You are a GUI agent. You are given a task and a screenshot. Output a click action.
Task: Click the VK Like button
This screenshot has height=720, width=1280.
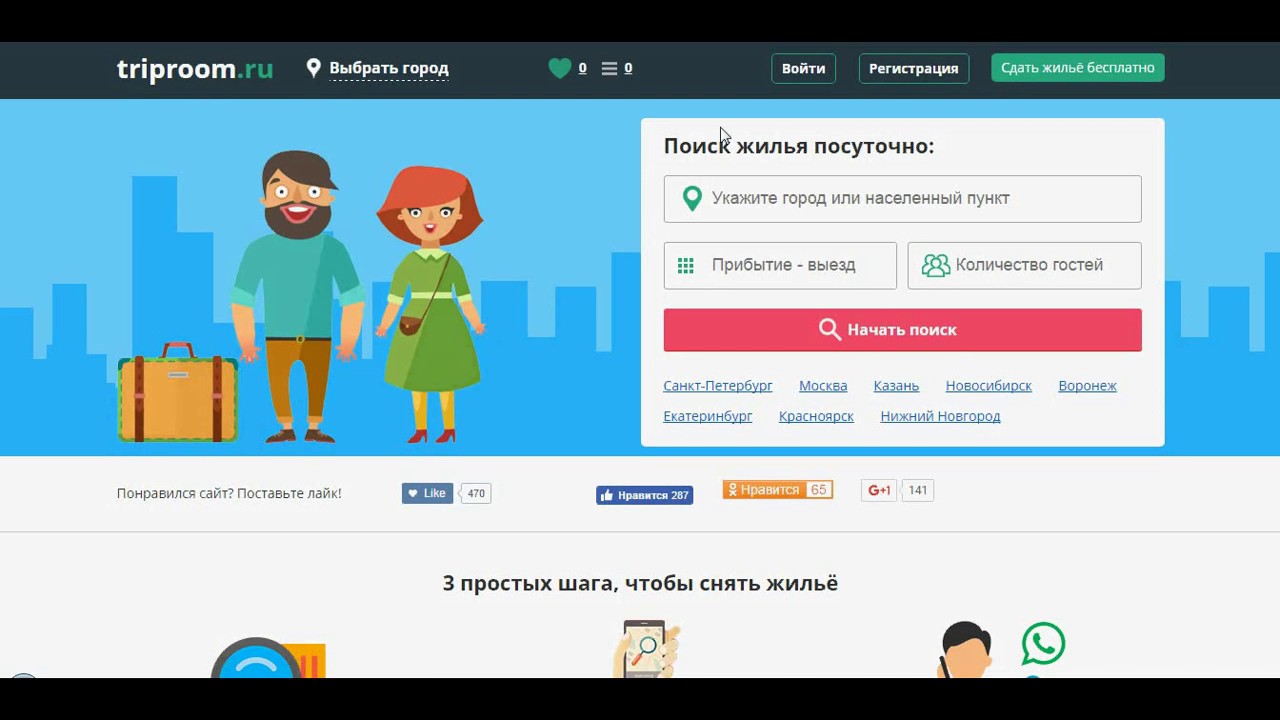tap(427, 493)
